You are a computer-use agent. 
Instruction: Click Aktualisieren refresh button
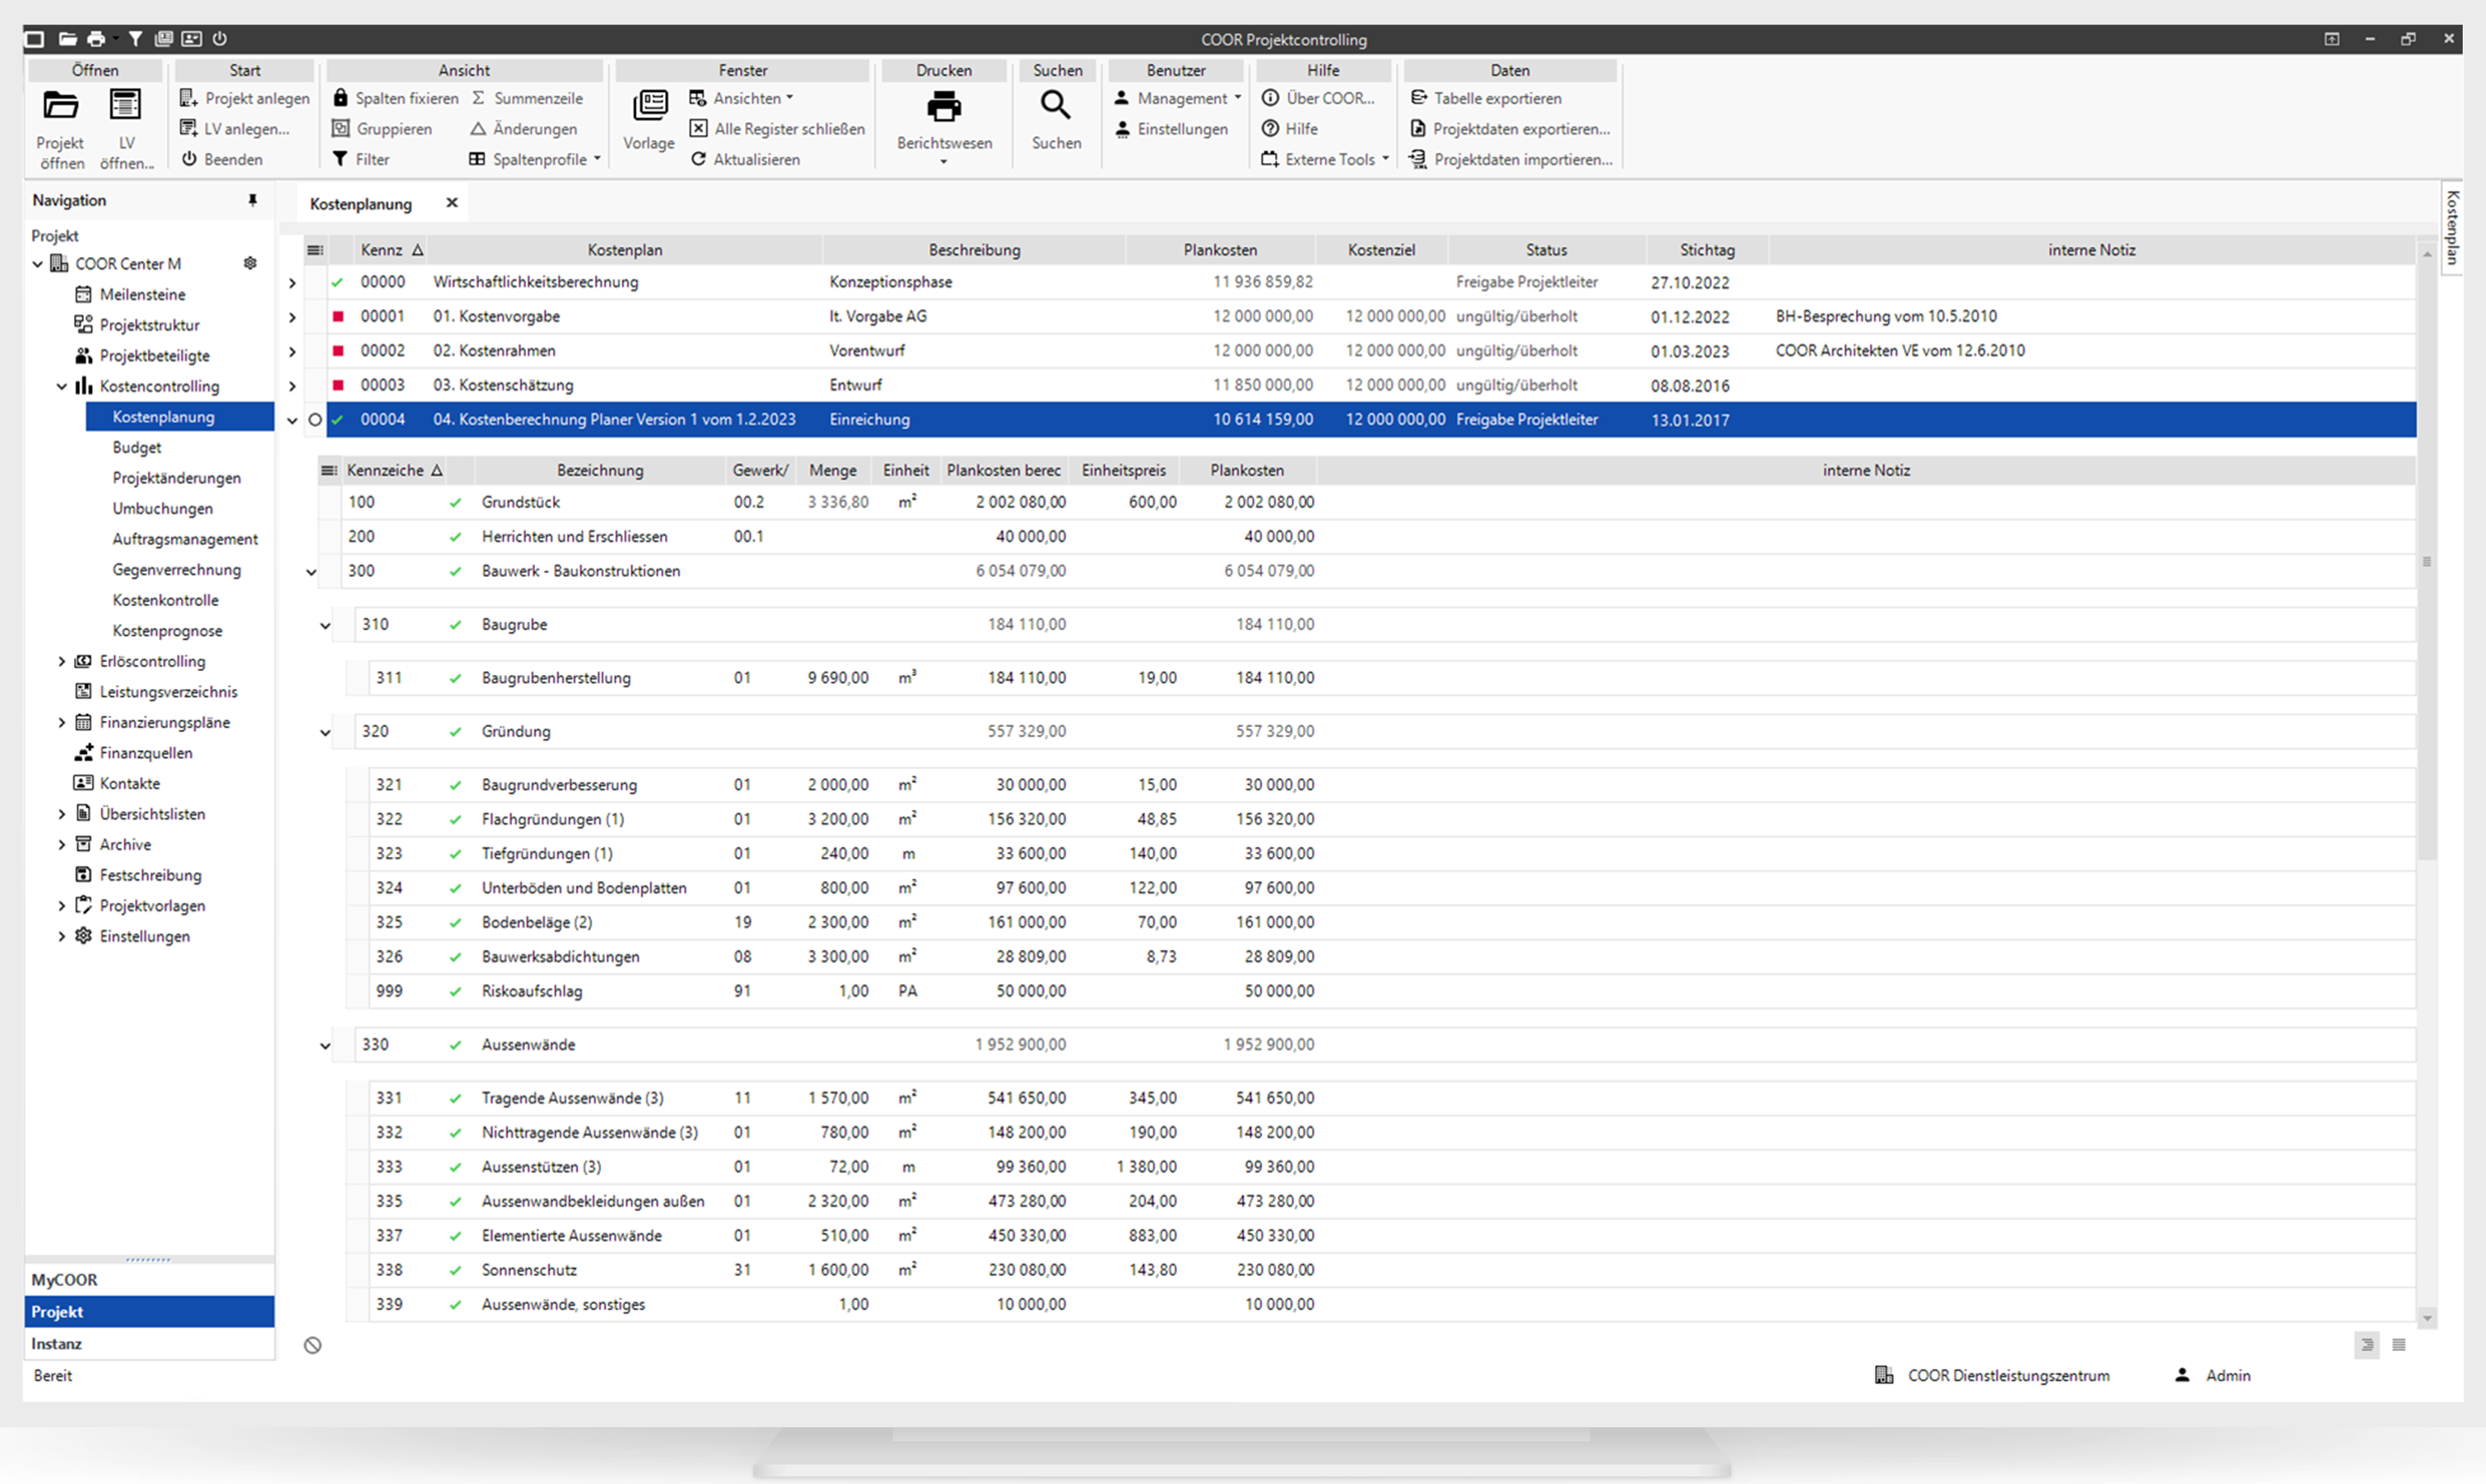pos(745,159)
